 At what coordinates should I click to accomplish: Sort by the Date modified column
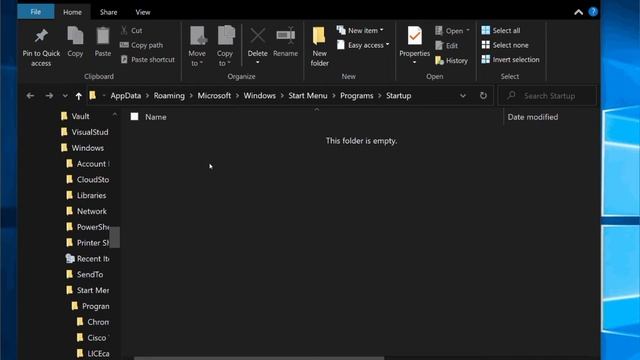click(533, 117)
